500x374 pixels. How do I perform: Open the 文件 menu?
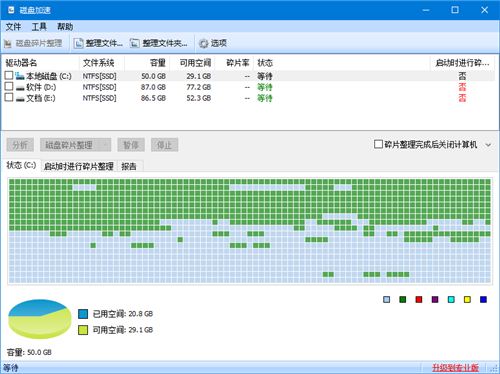14,27
